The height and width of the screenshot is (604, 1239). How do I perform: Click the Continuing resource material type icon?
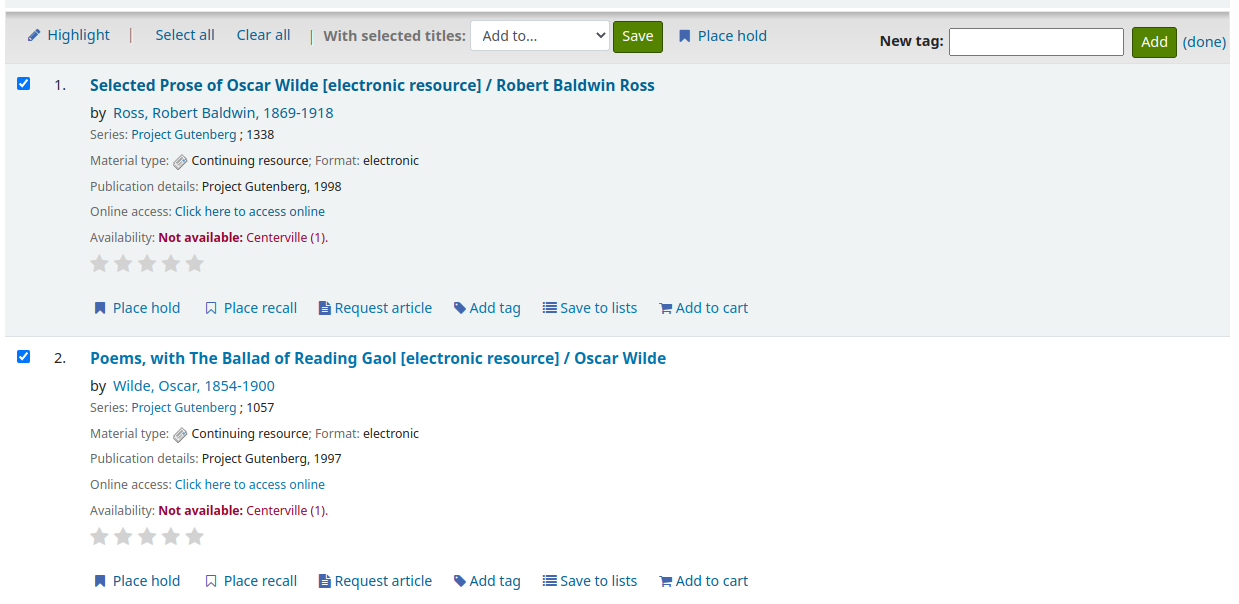point(180,161)
